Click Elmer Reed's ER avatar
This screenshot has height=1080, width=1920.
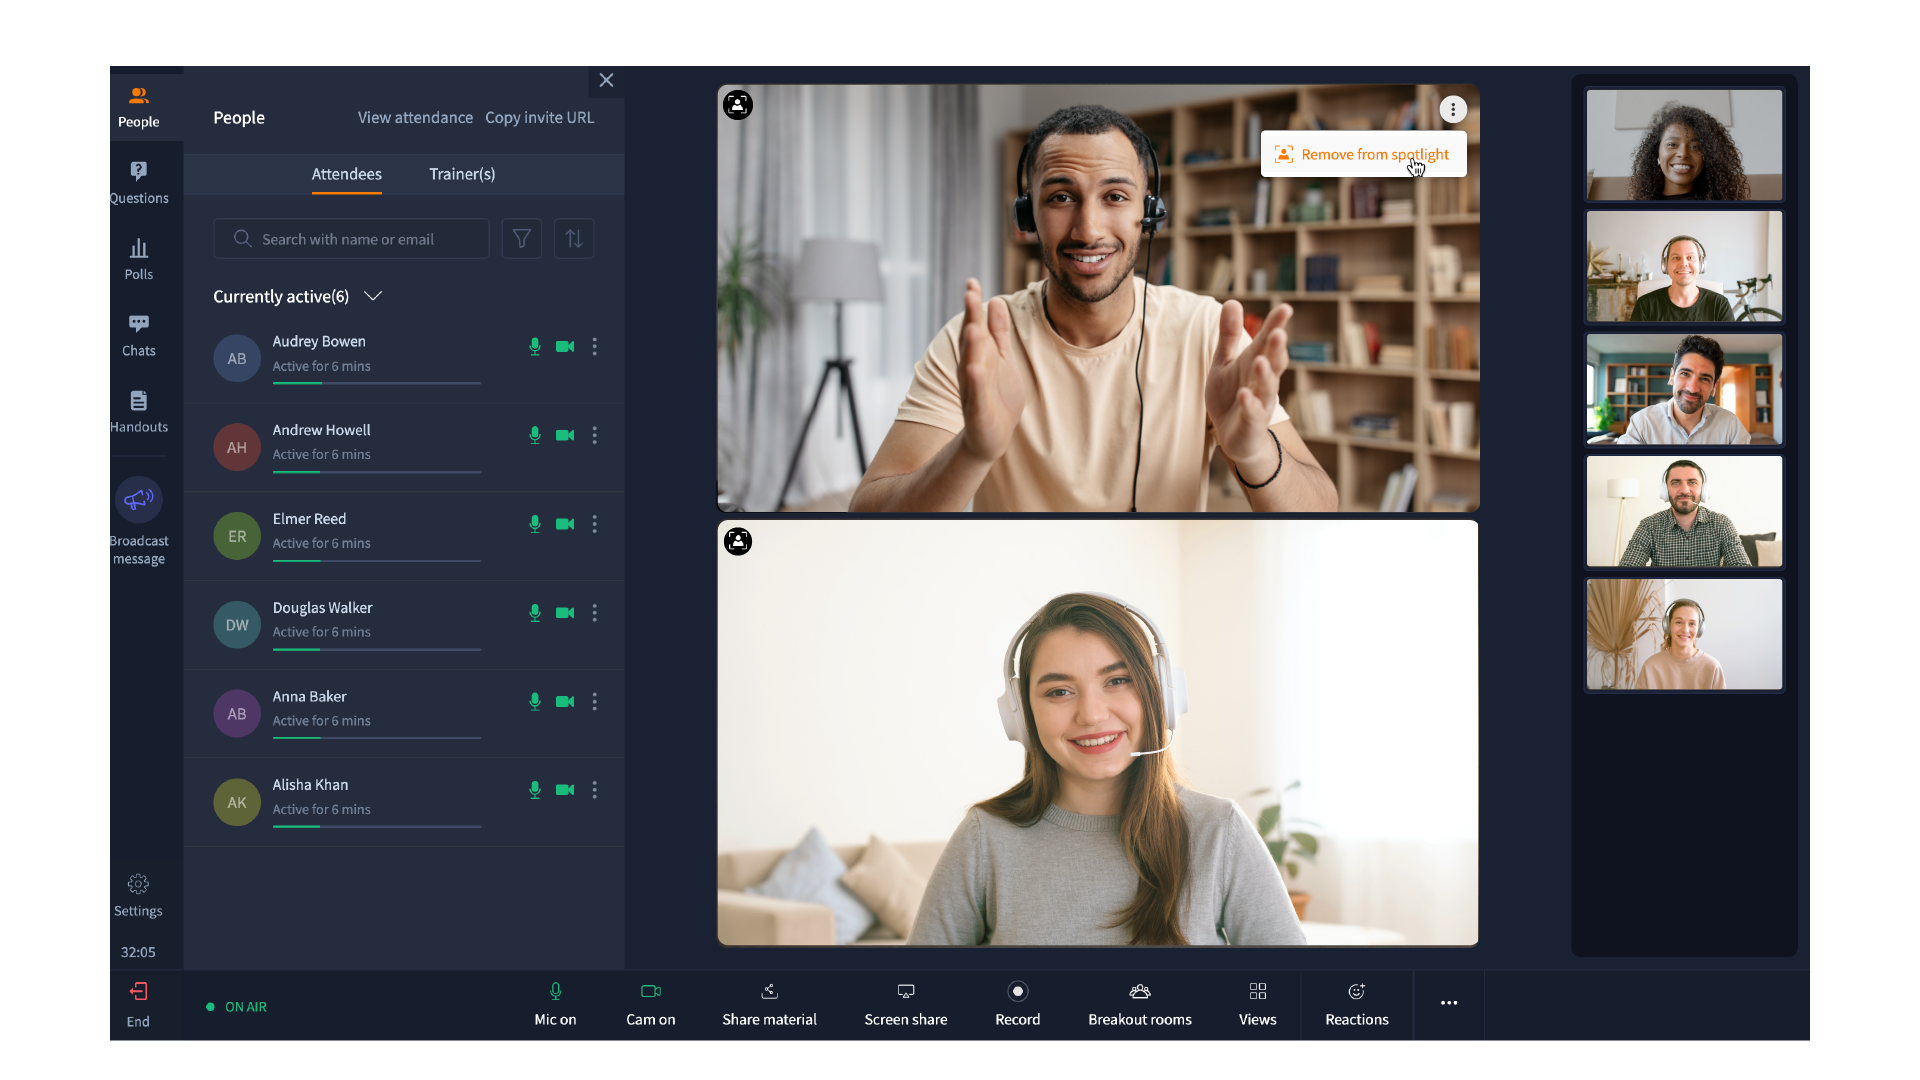coord(237,536)
